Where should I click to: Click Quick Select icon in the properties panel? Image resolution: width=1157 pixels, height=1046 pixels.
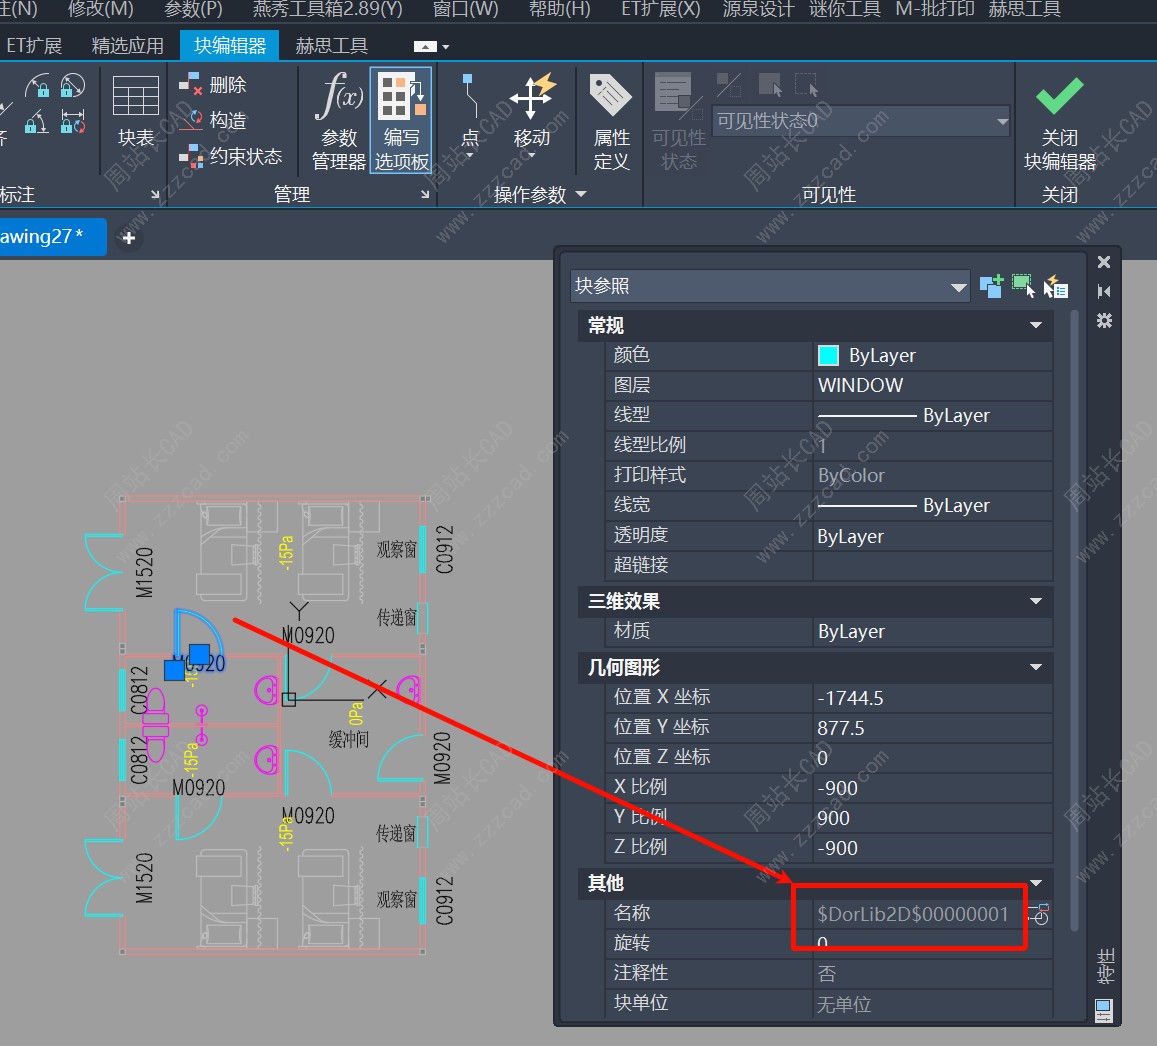1055,287
